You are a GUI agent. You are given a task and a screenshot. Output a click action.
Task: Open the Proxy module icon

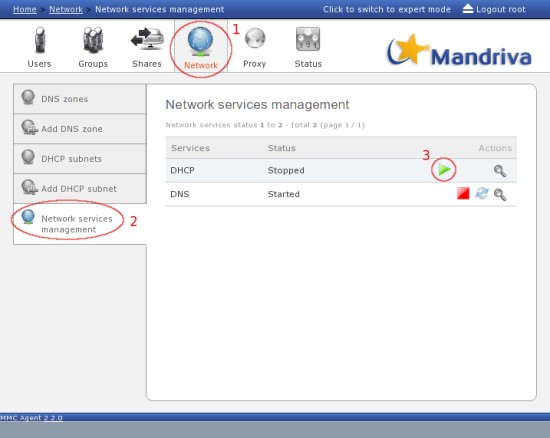(255, 38)
